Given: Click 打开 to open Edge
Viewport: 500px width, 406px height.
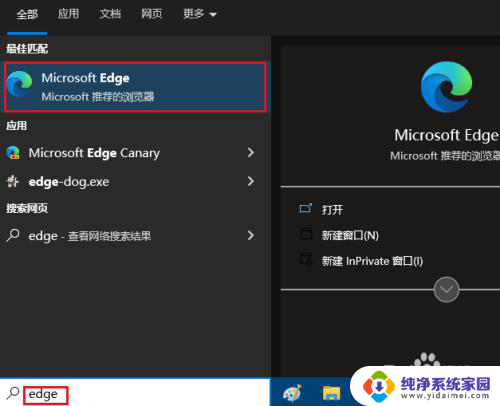Looking at the screenshot, I should pos(332,210).
